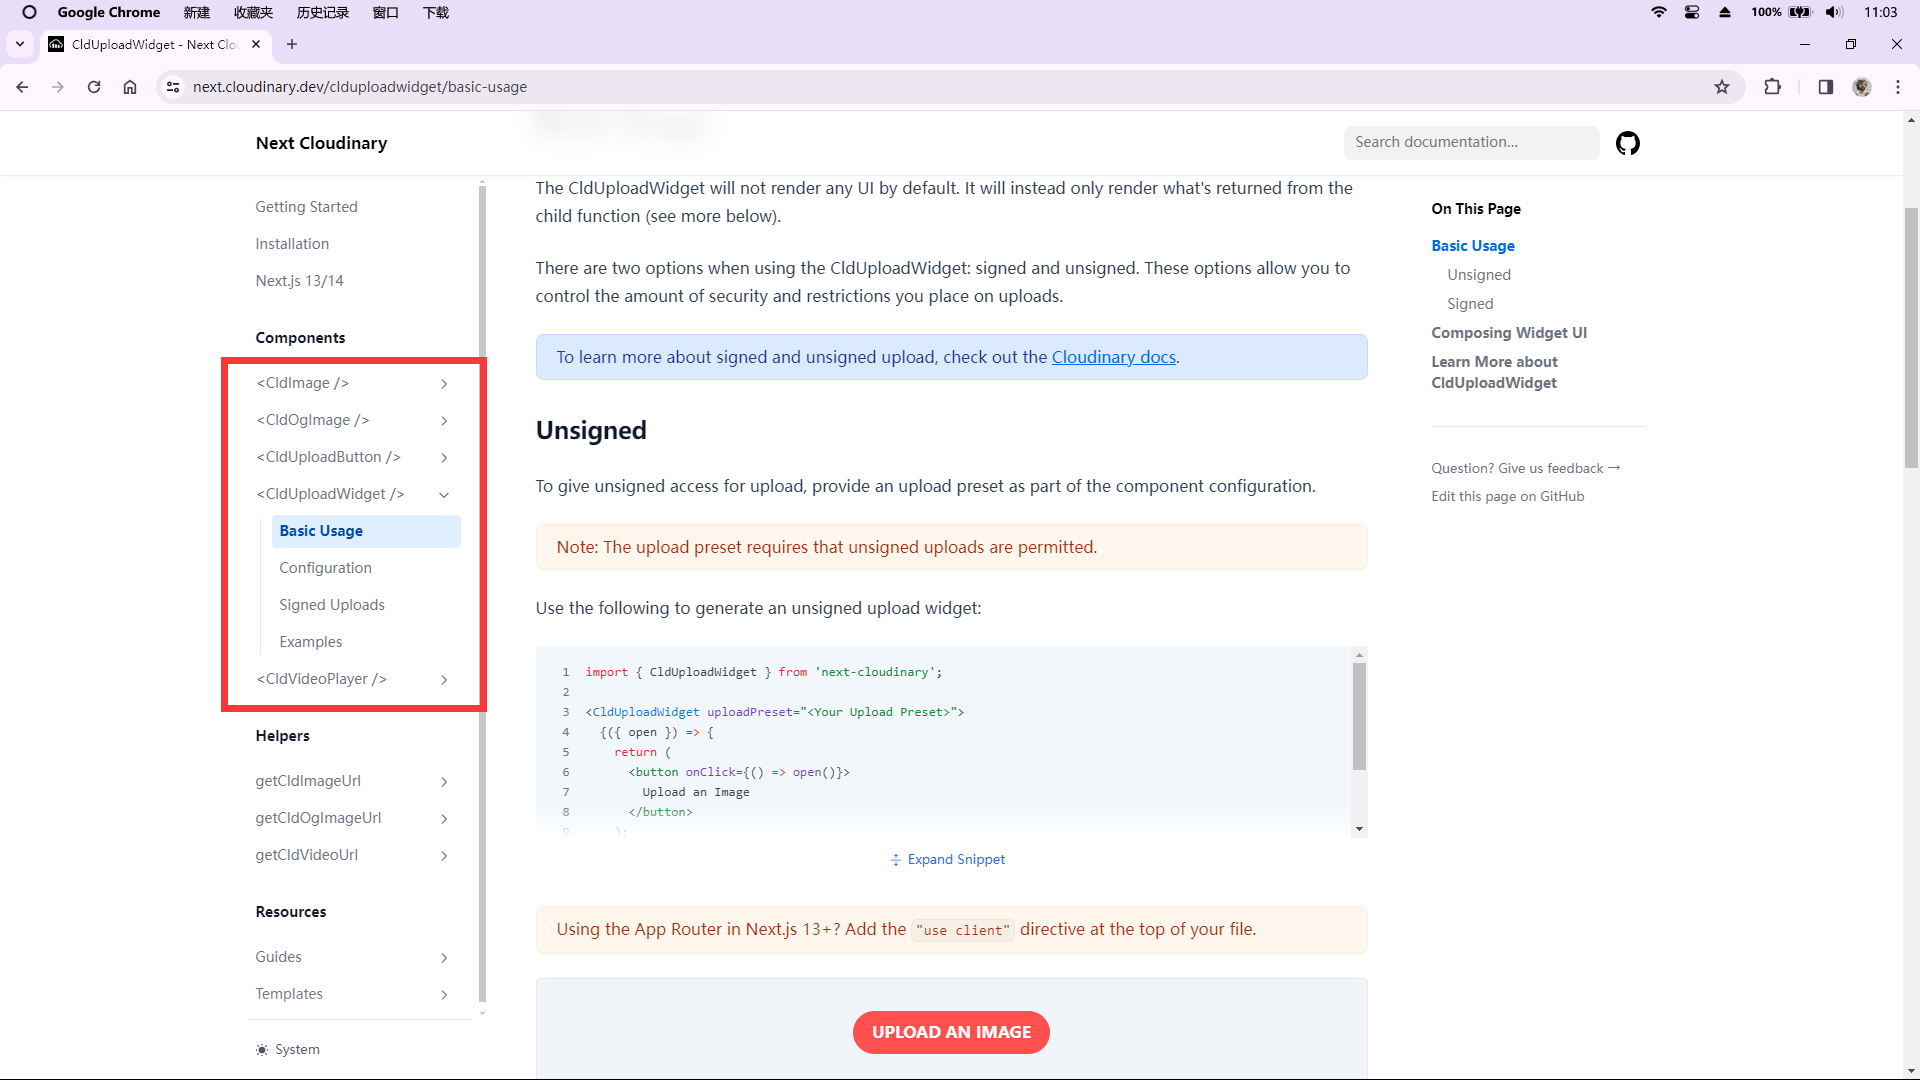Open the Installation page
Screen dimensions: 1920x1080
[x=292, y=244]
